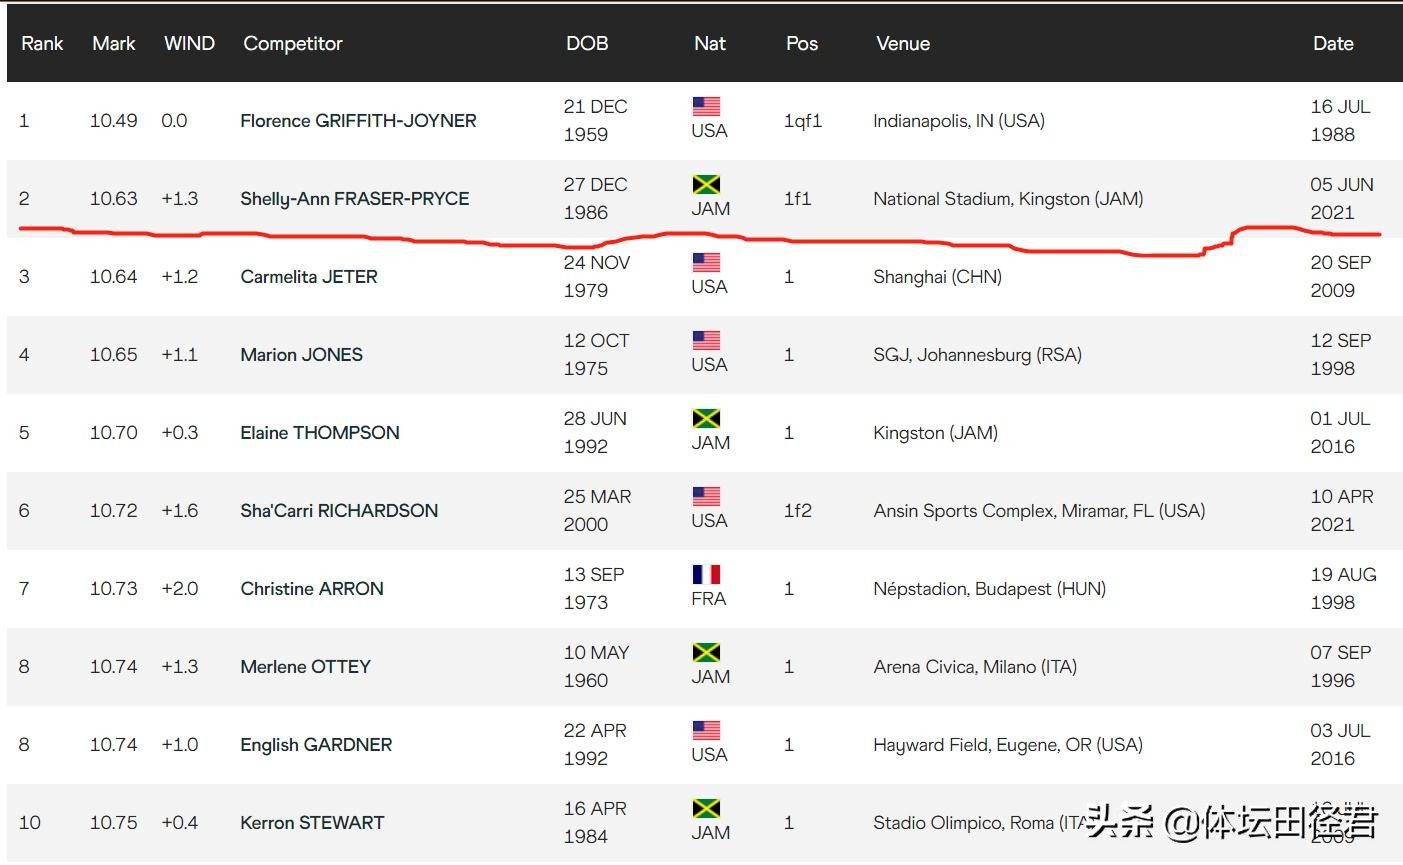This screenshot has width=1403, height=865.
Task: Click USA flag in Carmelita Jeter's row
Action: 706,263
